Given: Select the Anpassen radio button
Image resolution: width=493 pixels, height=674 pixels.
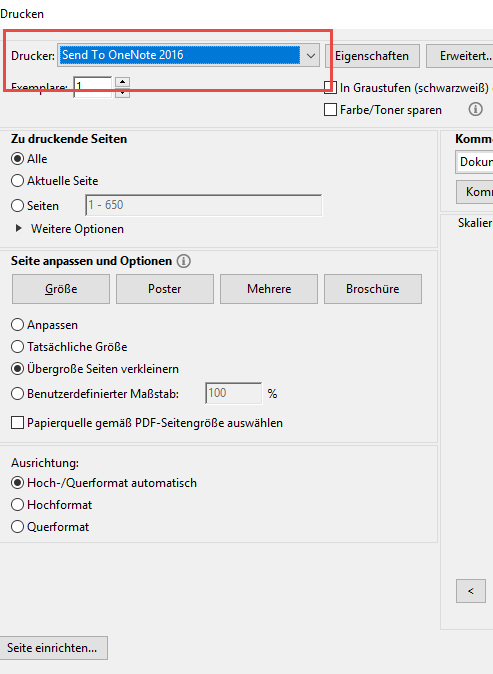Looking at the screenshot, I should pyautogui.click(x=17, y=325).
